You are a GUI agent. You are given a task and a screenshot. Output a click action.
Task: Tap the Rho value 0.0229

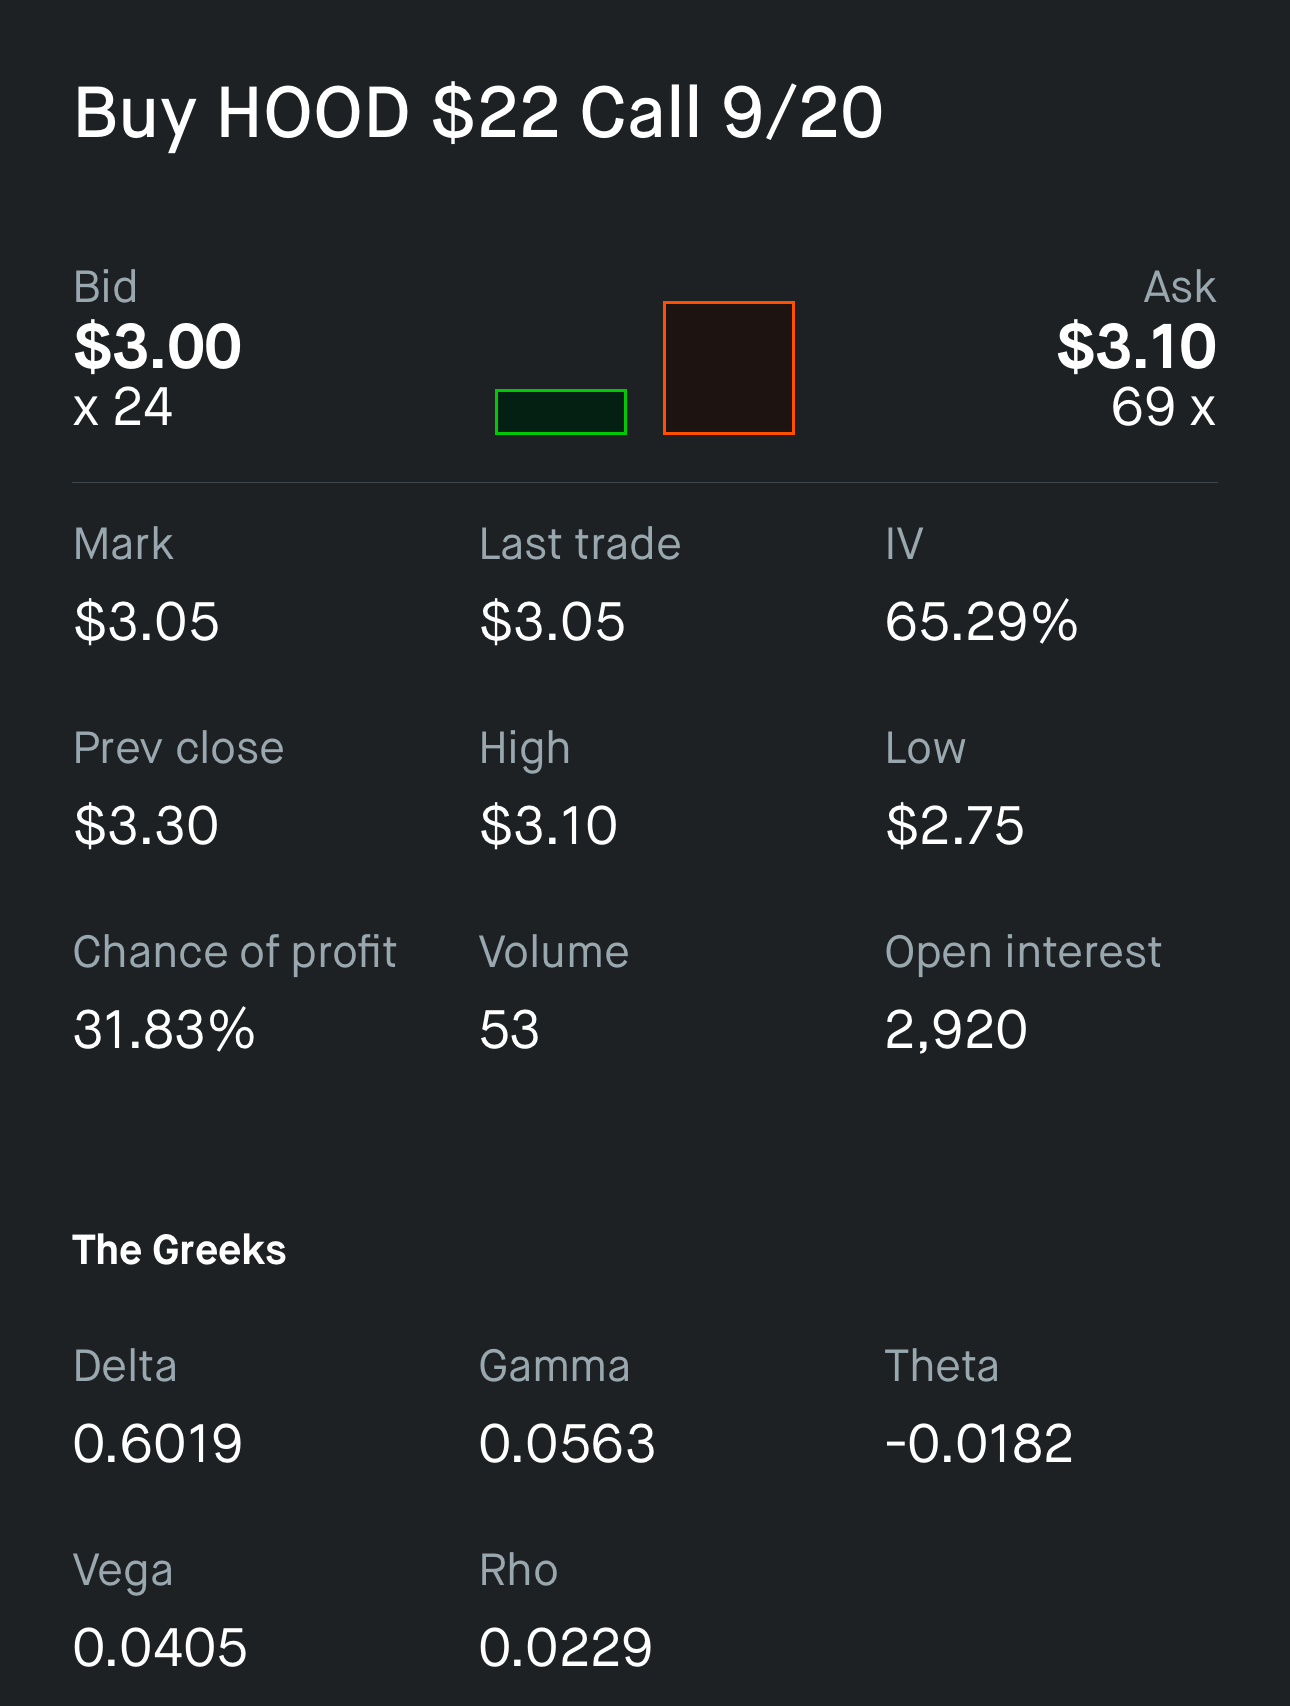coord(565,1648)
